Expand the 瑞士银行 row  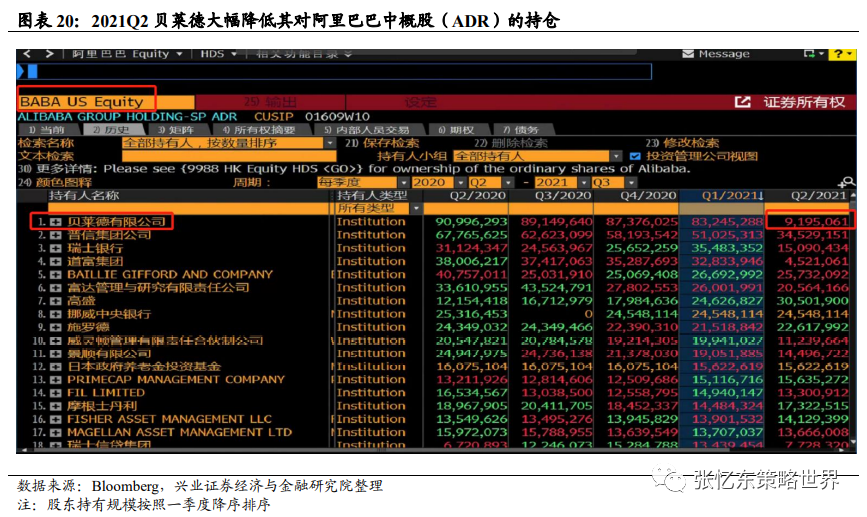(x=55, y=248)
